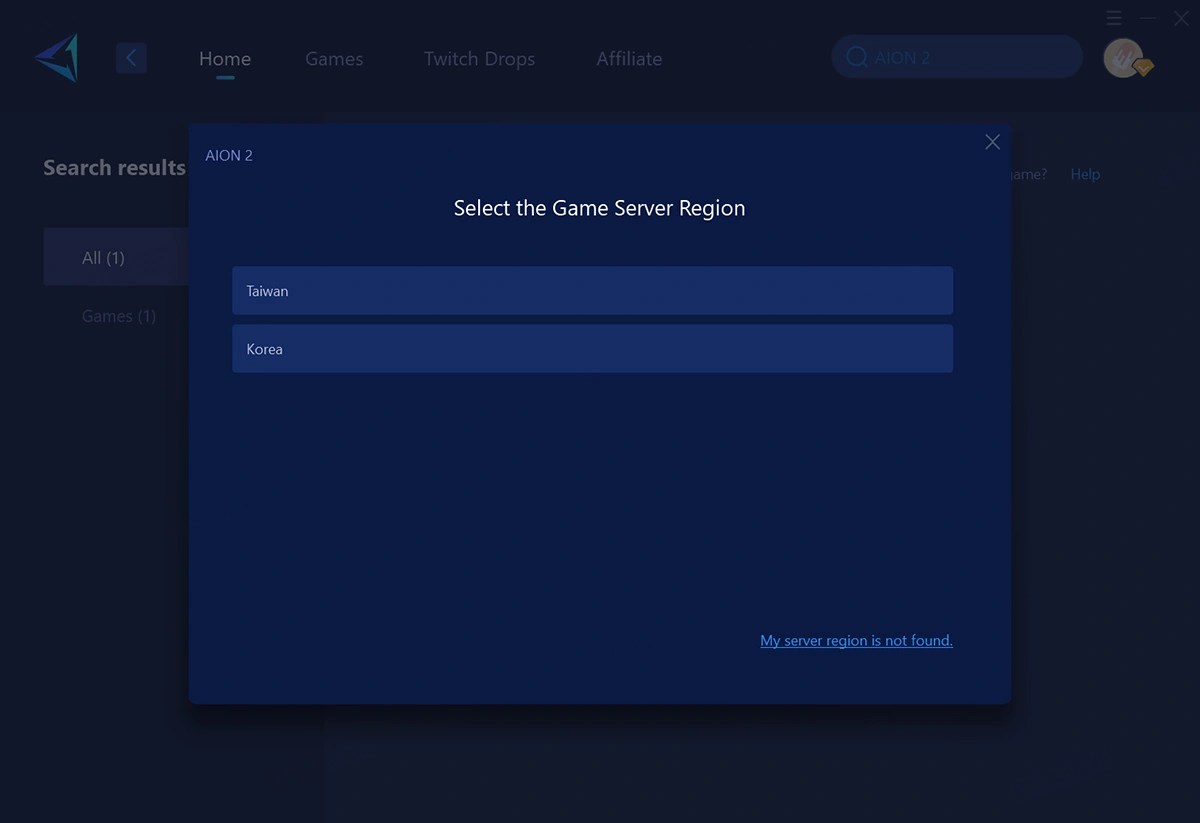Image resolution: width=1200 pixels, height=823 pixels.
Task: Select Korea server region
Action: coord(592,349)
